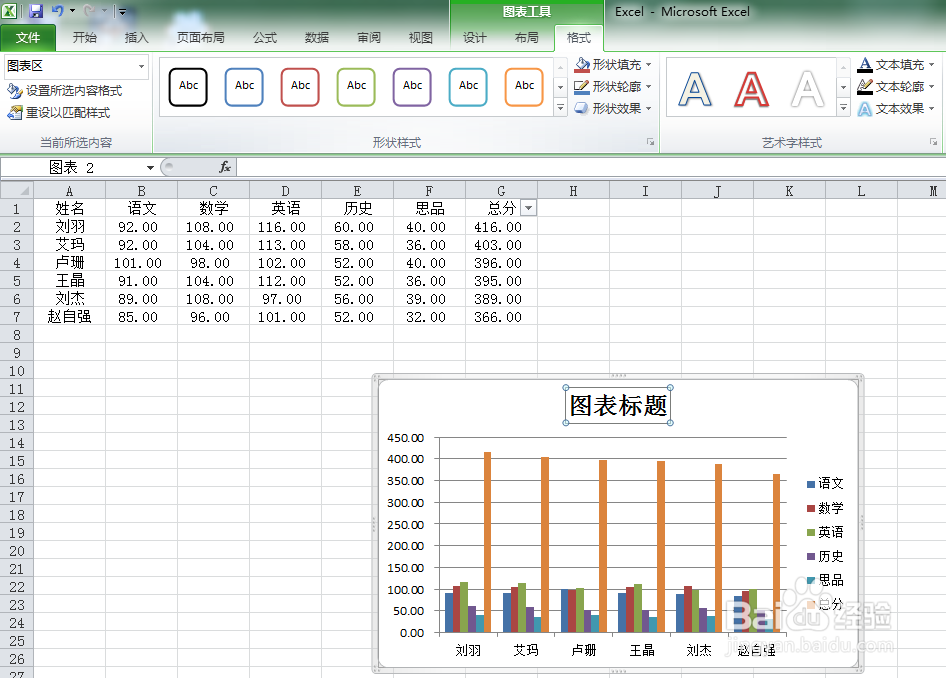Apply green outline Abc shape style

pos(357,87)
